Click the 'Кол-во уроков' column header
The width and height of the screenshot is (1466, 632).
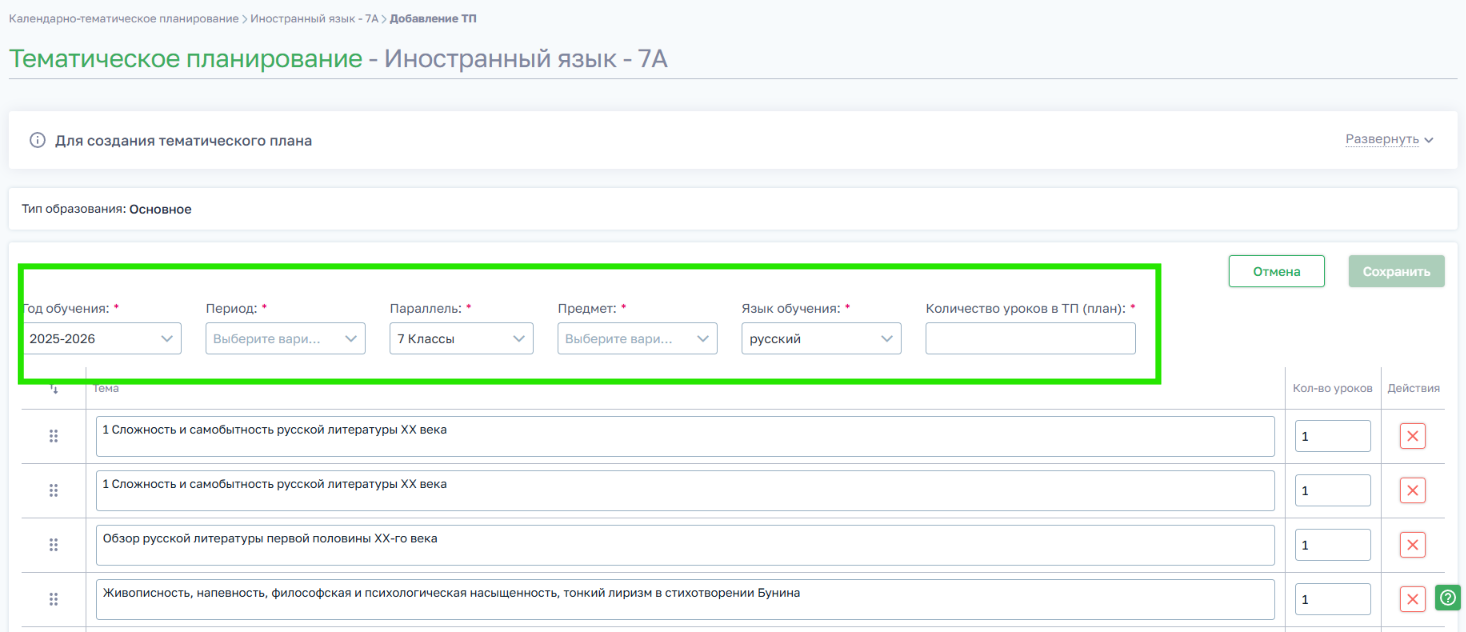tap(1333, 388)
